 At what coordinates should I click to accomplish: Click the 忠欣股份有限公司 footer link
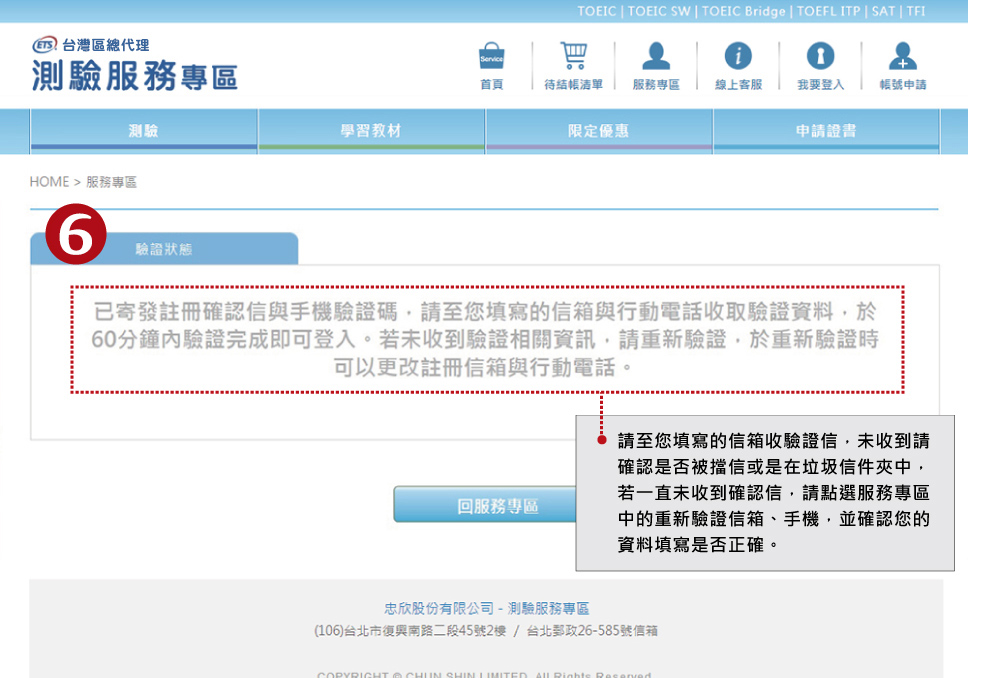pos(439,608)
